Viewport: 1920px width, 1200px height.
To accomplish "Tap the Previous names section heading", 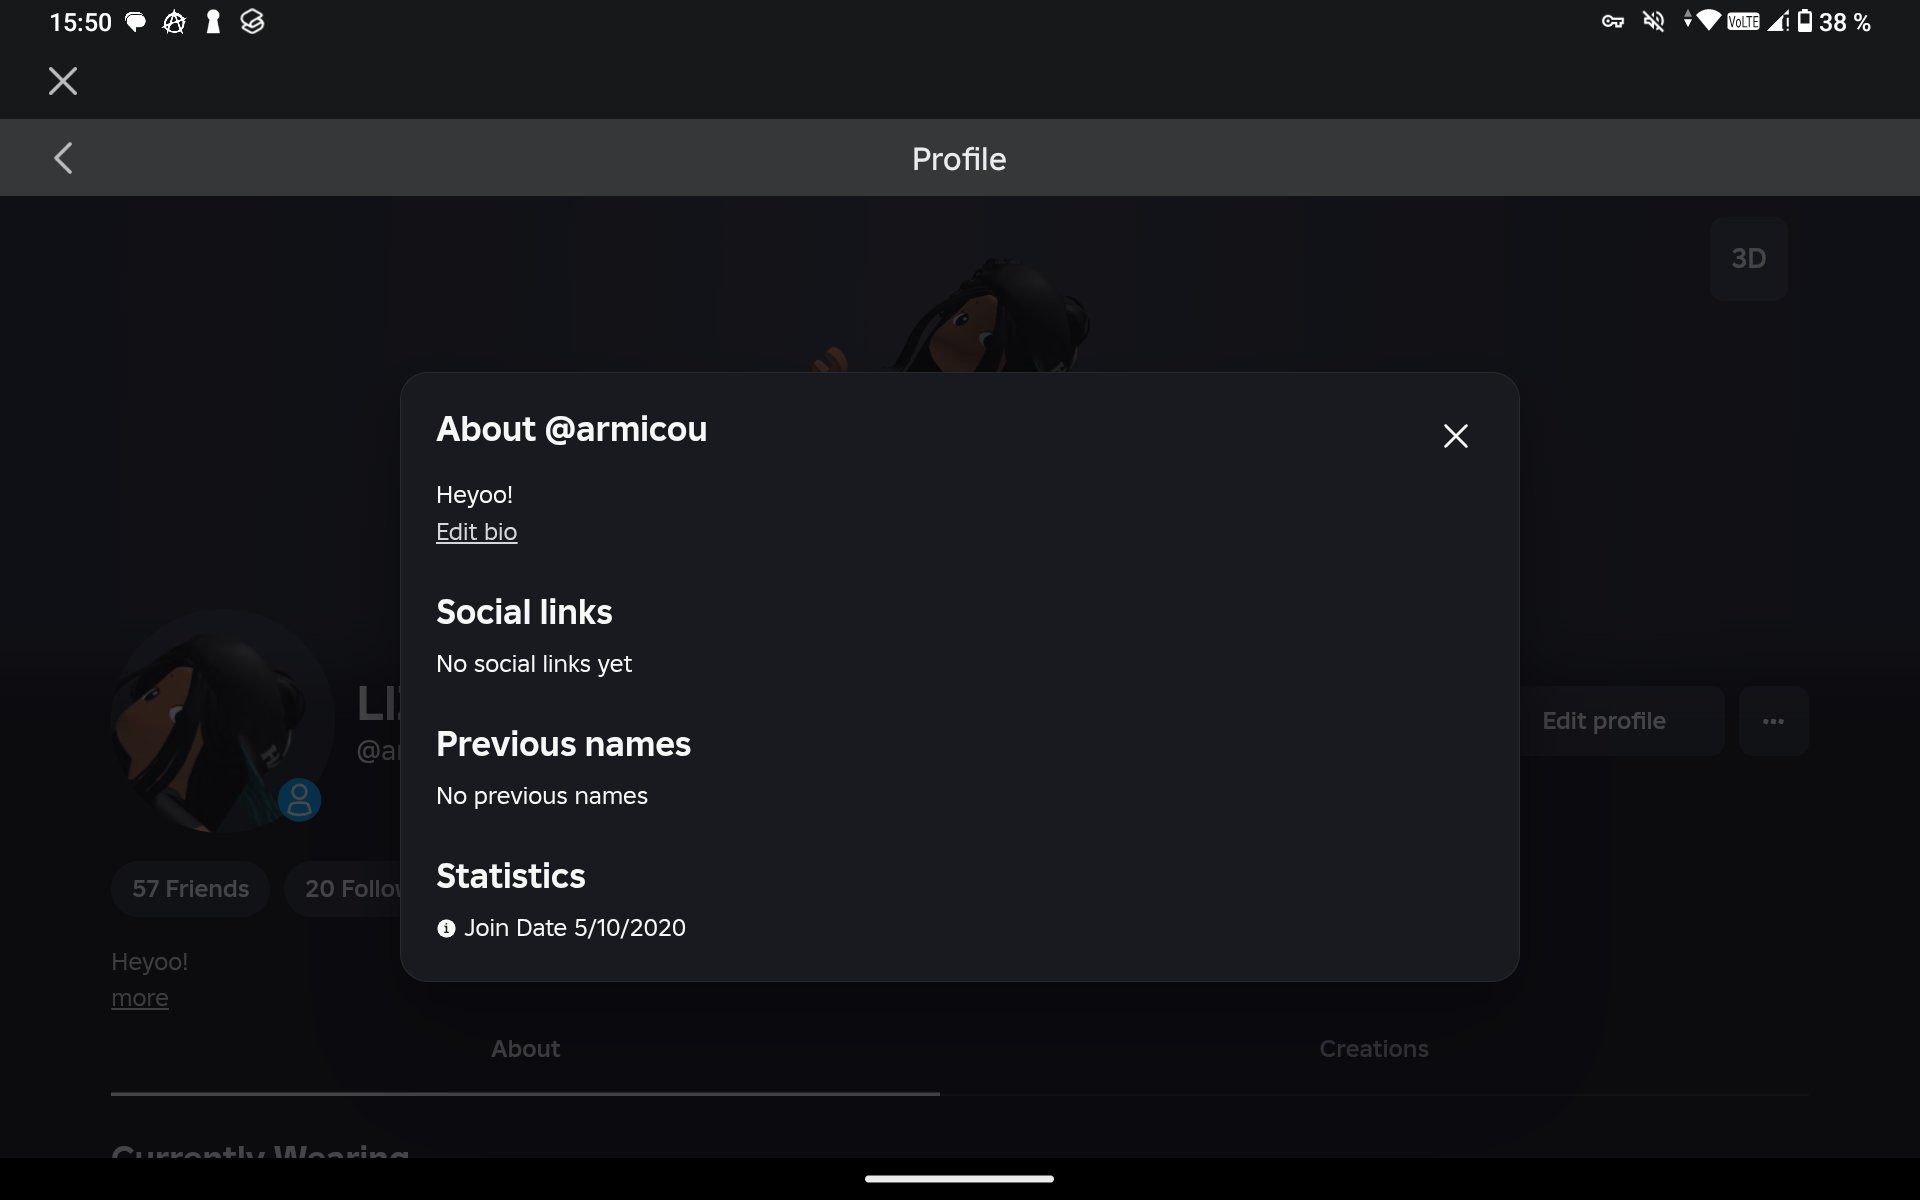I will (563, 744).
